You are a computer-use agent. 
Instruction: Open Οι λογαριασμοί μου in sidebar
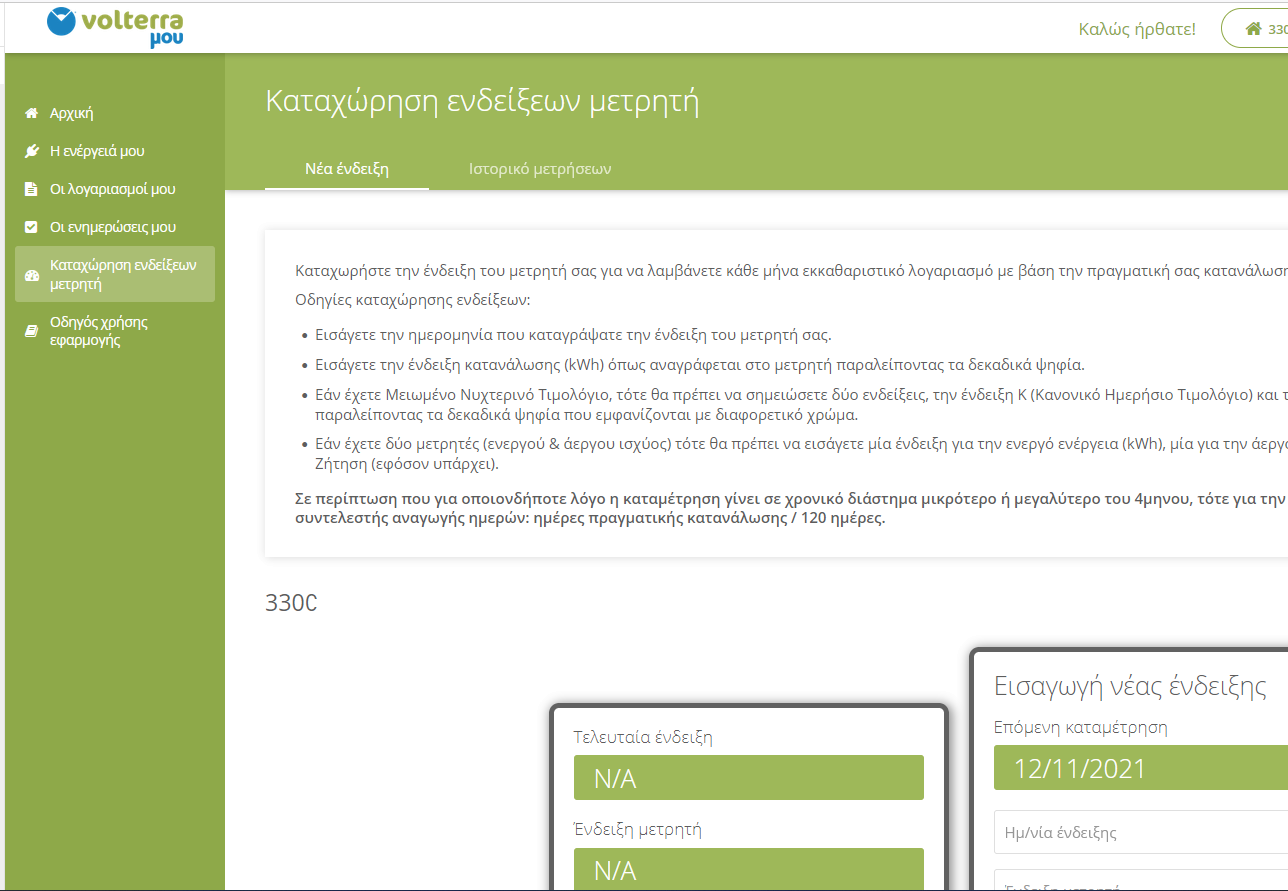click(x=115, y=189)
